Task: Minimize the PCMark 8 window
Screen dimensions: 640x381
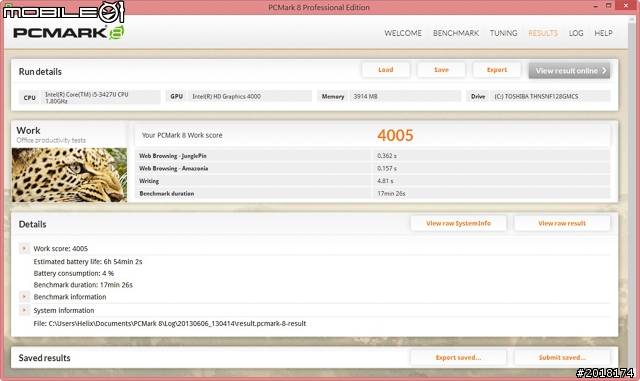Action: click(596, 7)
